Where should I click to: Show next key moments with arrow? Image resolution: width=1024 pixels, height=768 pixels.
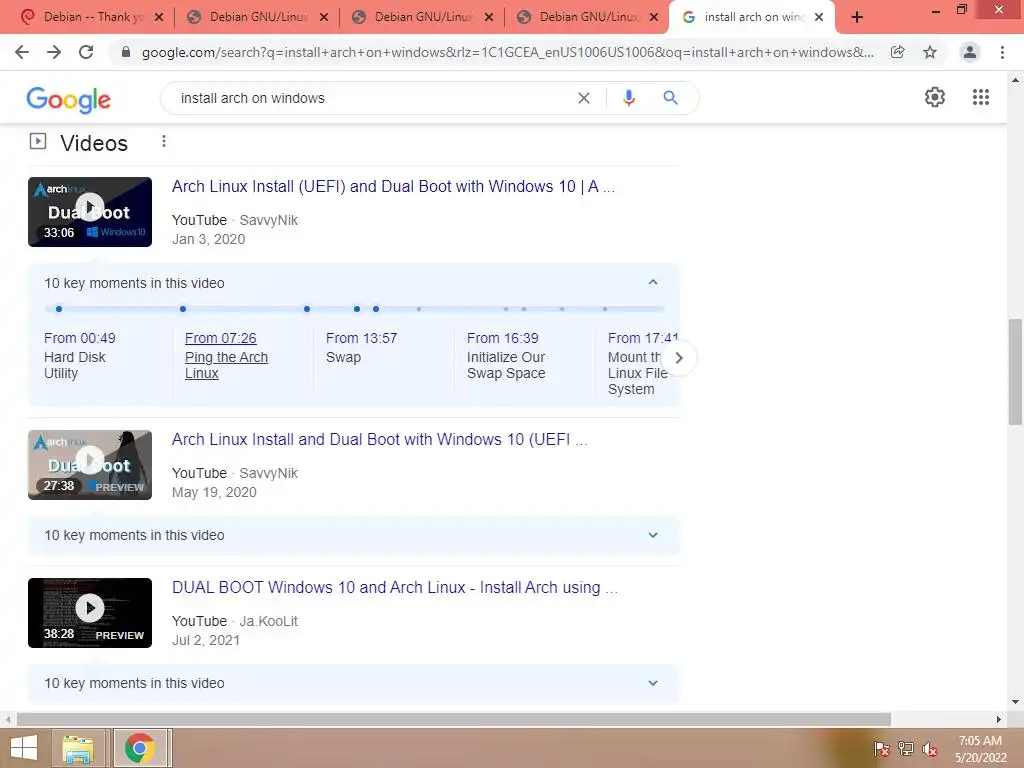click(679, 358)
